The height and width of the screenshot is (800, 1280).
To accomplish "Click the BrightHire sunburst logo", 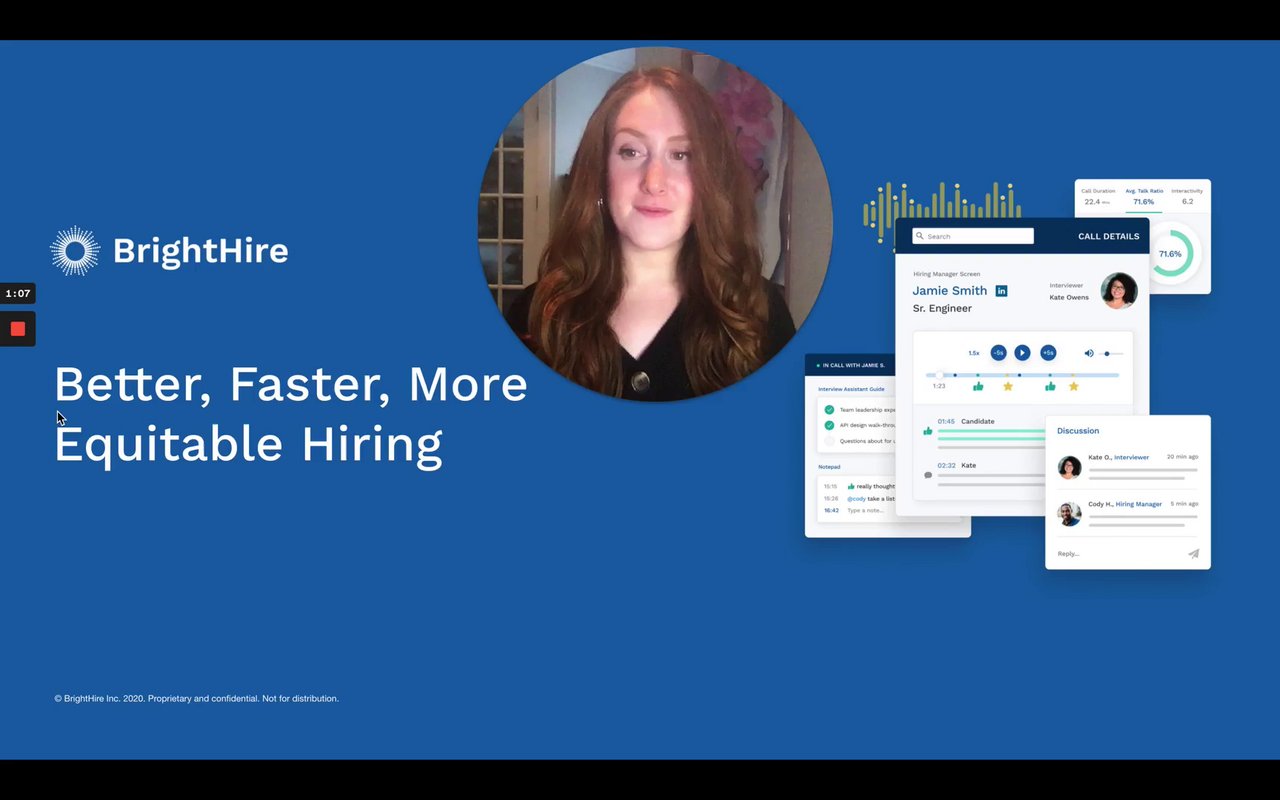I will [x=75, y=251].
